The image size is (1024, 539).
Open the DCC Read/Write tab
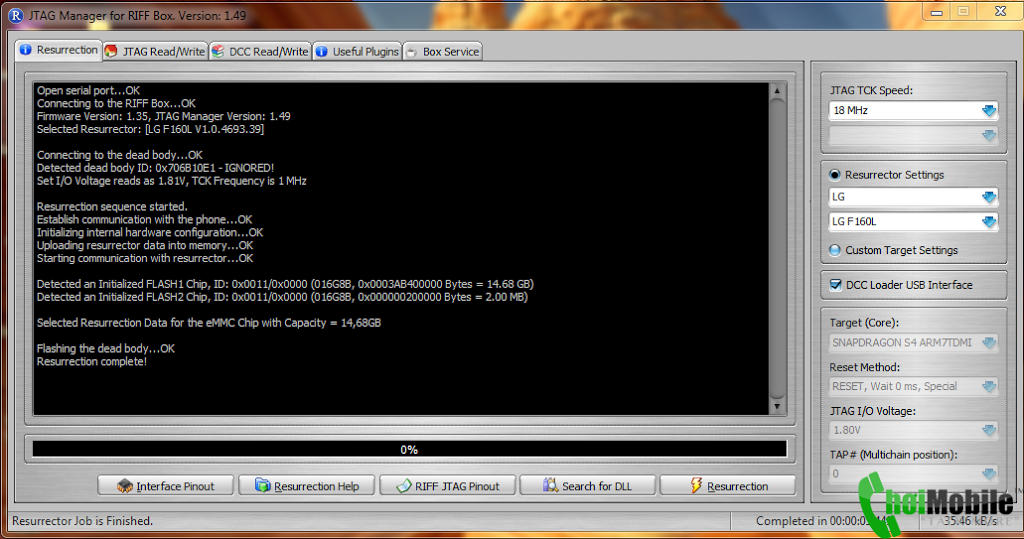pyautogui.click(x=260, y=52)
